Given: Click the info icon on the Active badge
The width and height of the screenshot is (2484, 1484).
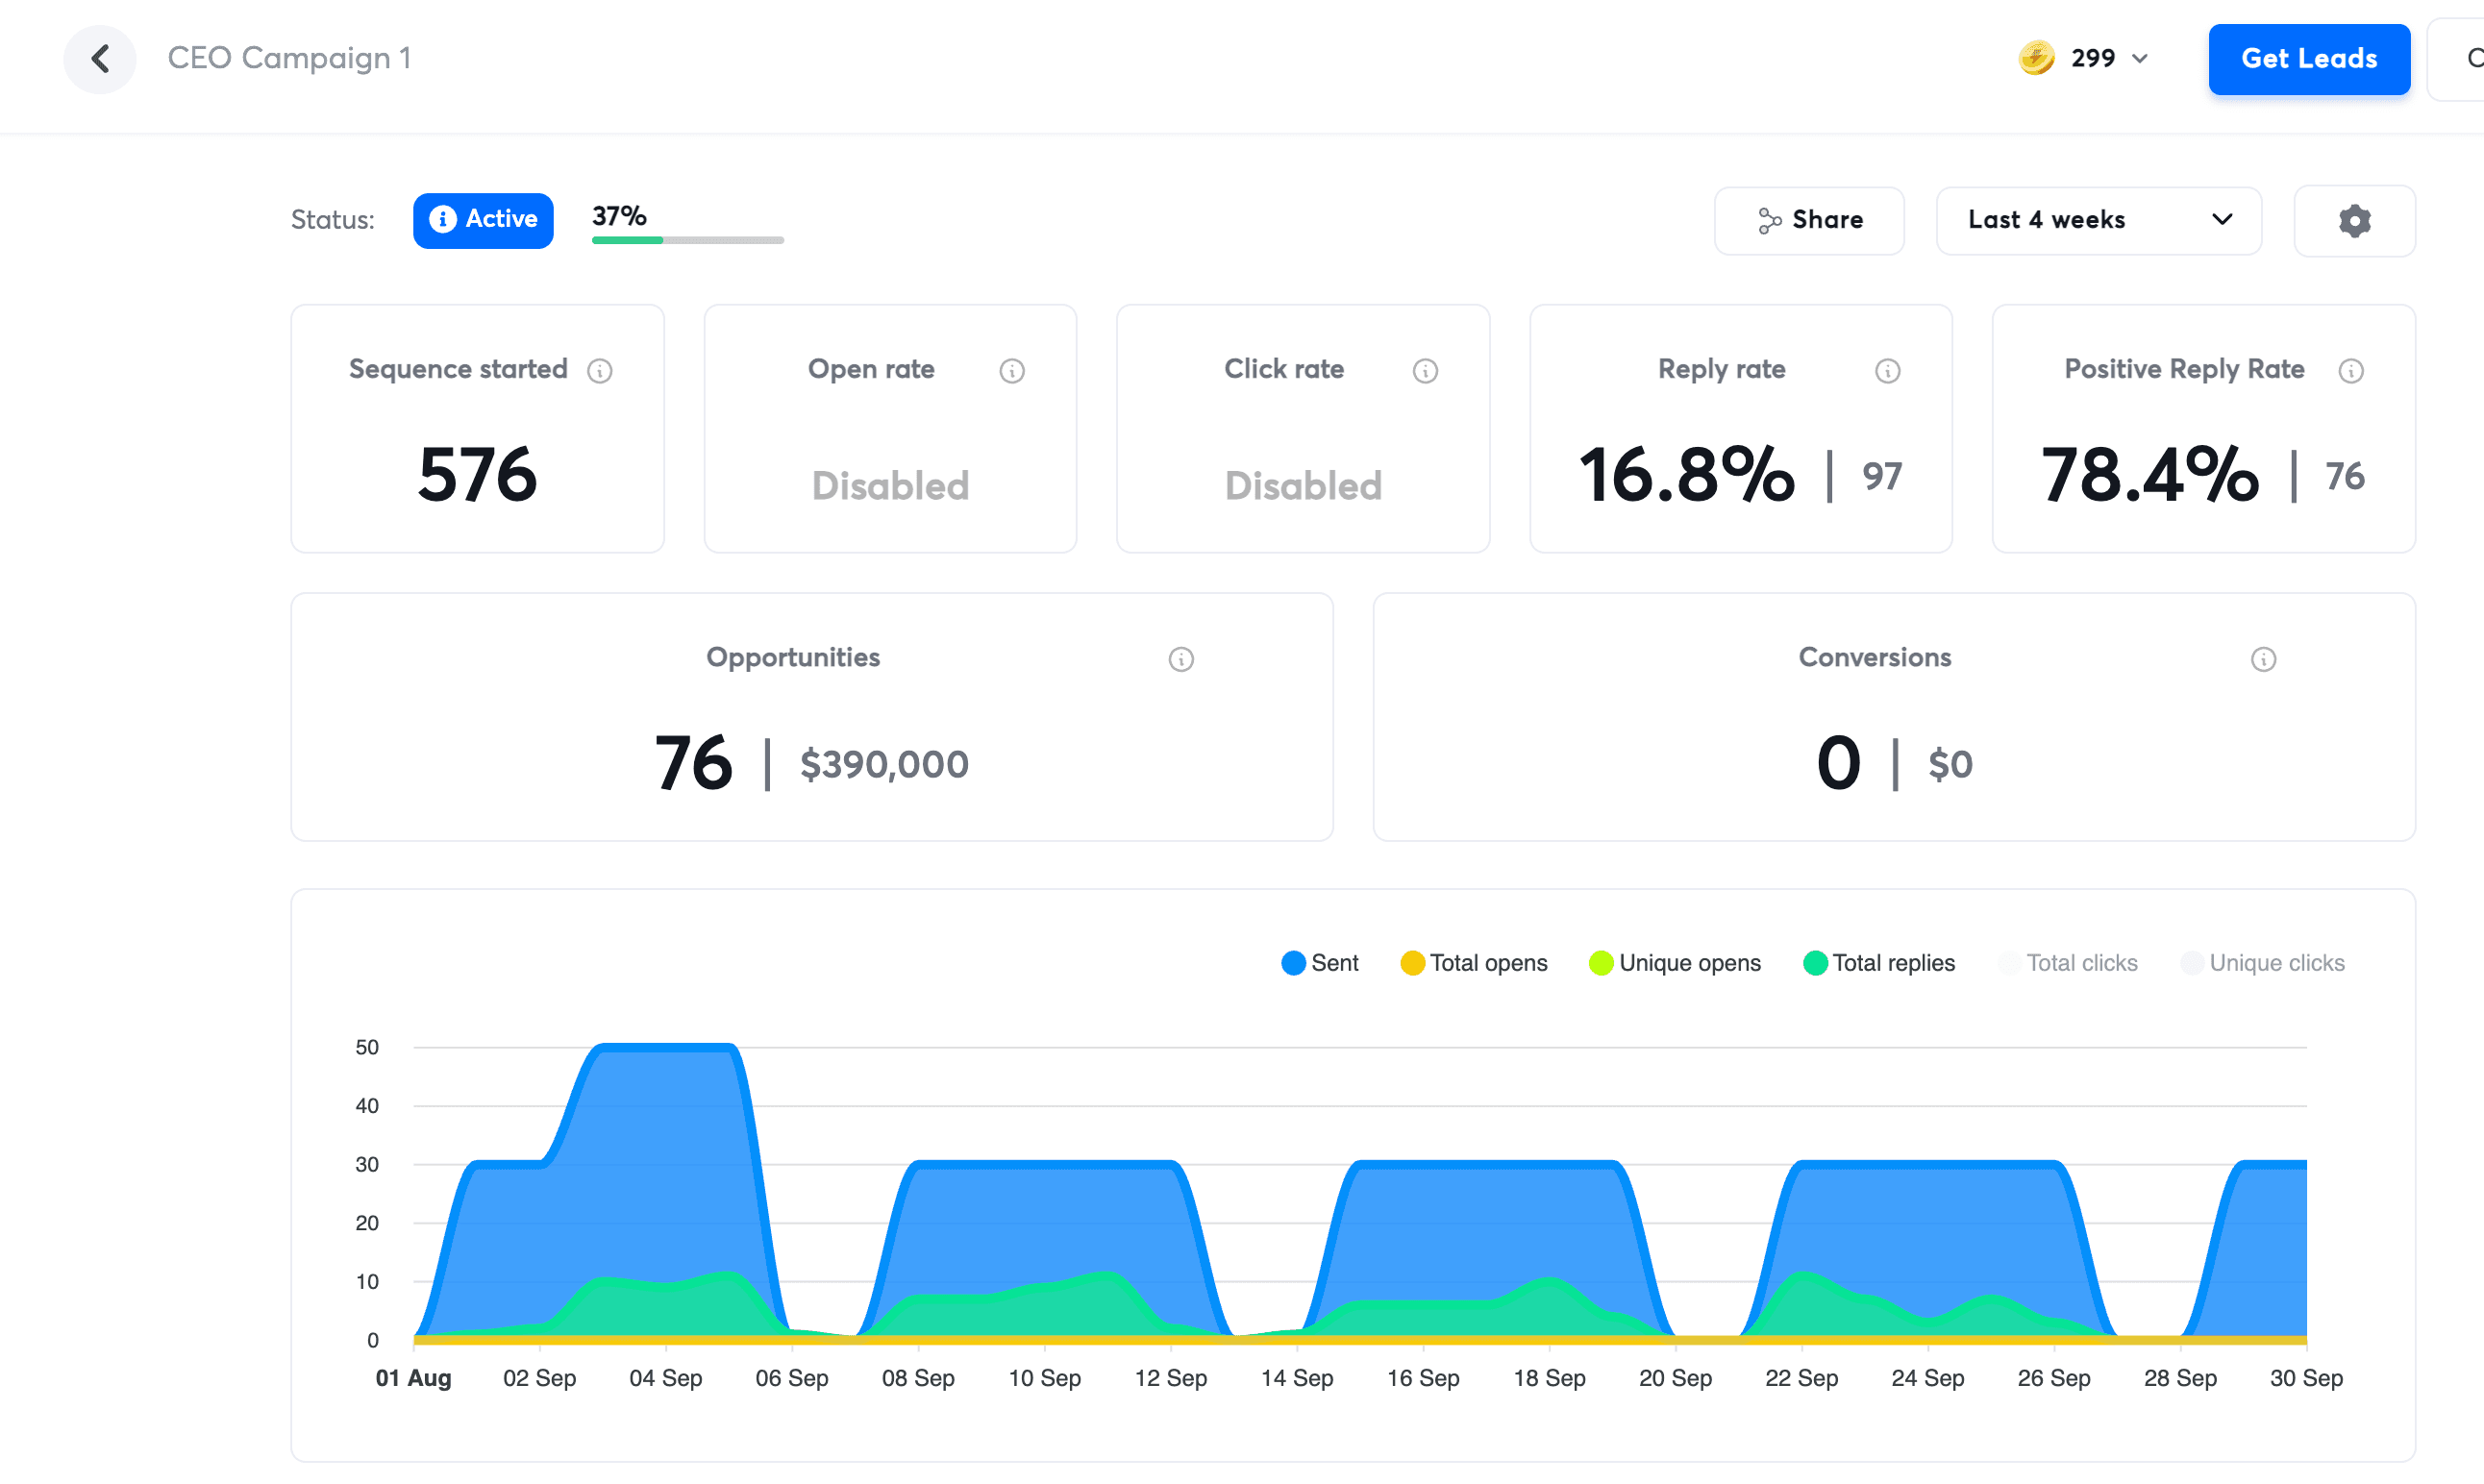Looking at the screenshot, I should pyautogui.click(x=443, y=220).
